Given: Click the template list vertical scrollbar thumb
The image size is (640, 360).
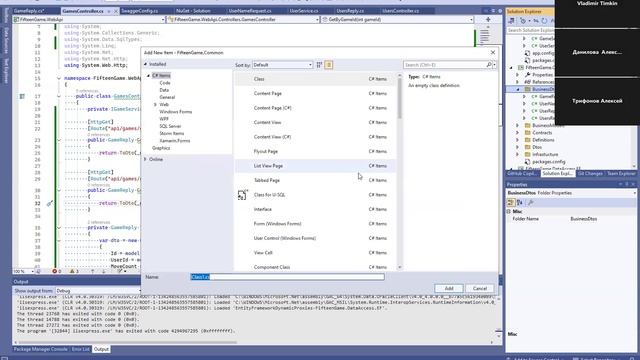Looking at the screenshot, I should tap(400, 98).
